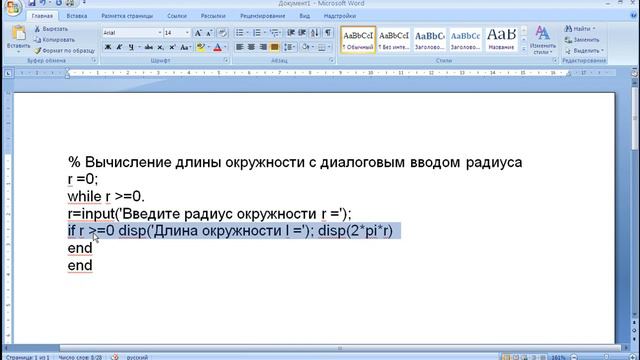This screenshot has width=640, height=360.
Task: Click Заменить (Replace) button
Action: pyautogui.click(x=582, y=40)
